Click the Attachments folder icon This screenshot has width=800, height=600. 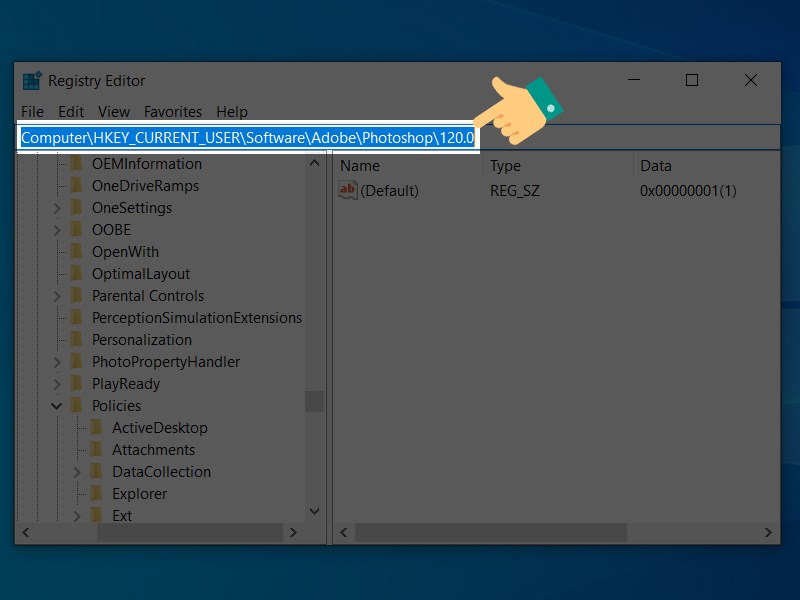pos(96,449)
